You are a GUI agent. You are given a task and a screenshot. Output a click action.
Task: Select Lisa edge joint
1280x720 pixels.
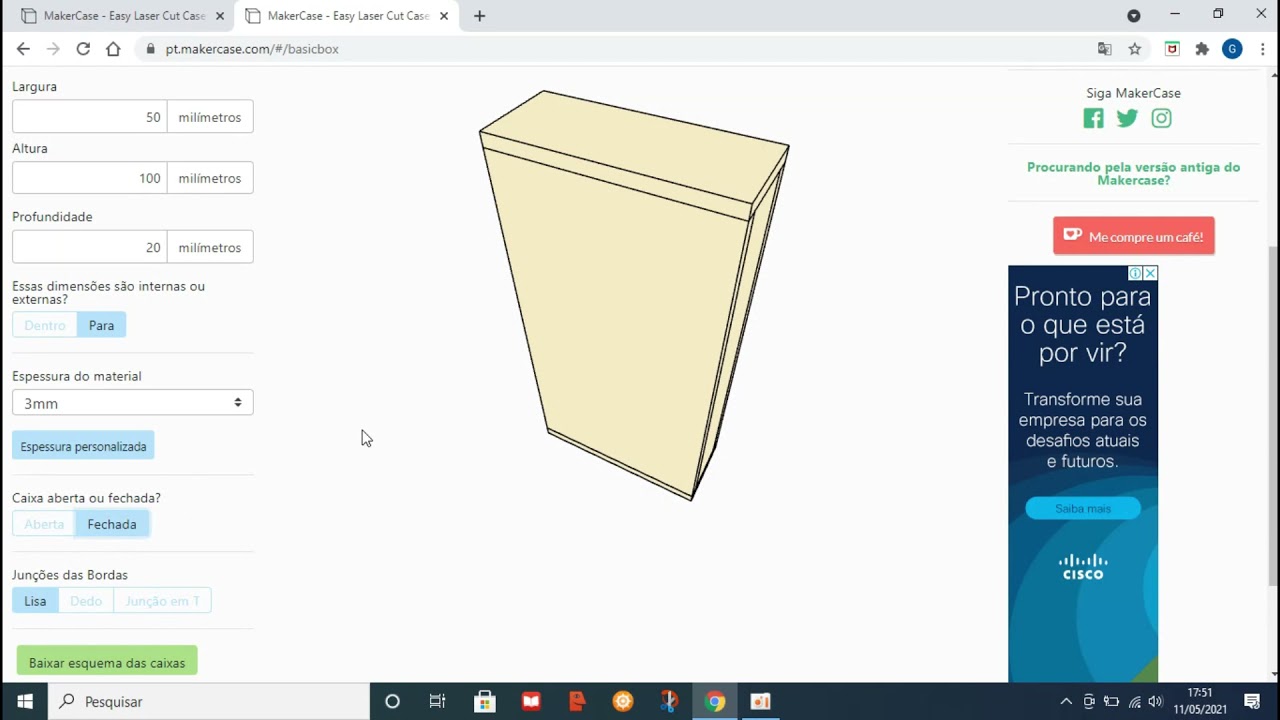(x=35, y=601)
